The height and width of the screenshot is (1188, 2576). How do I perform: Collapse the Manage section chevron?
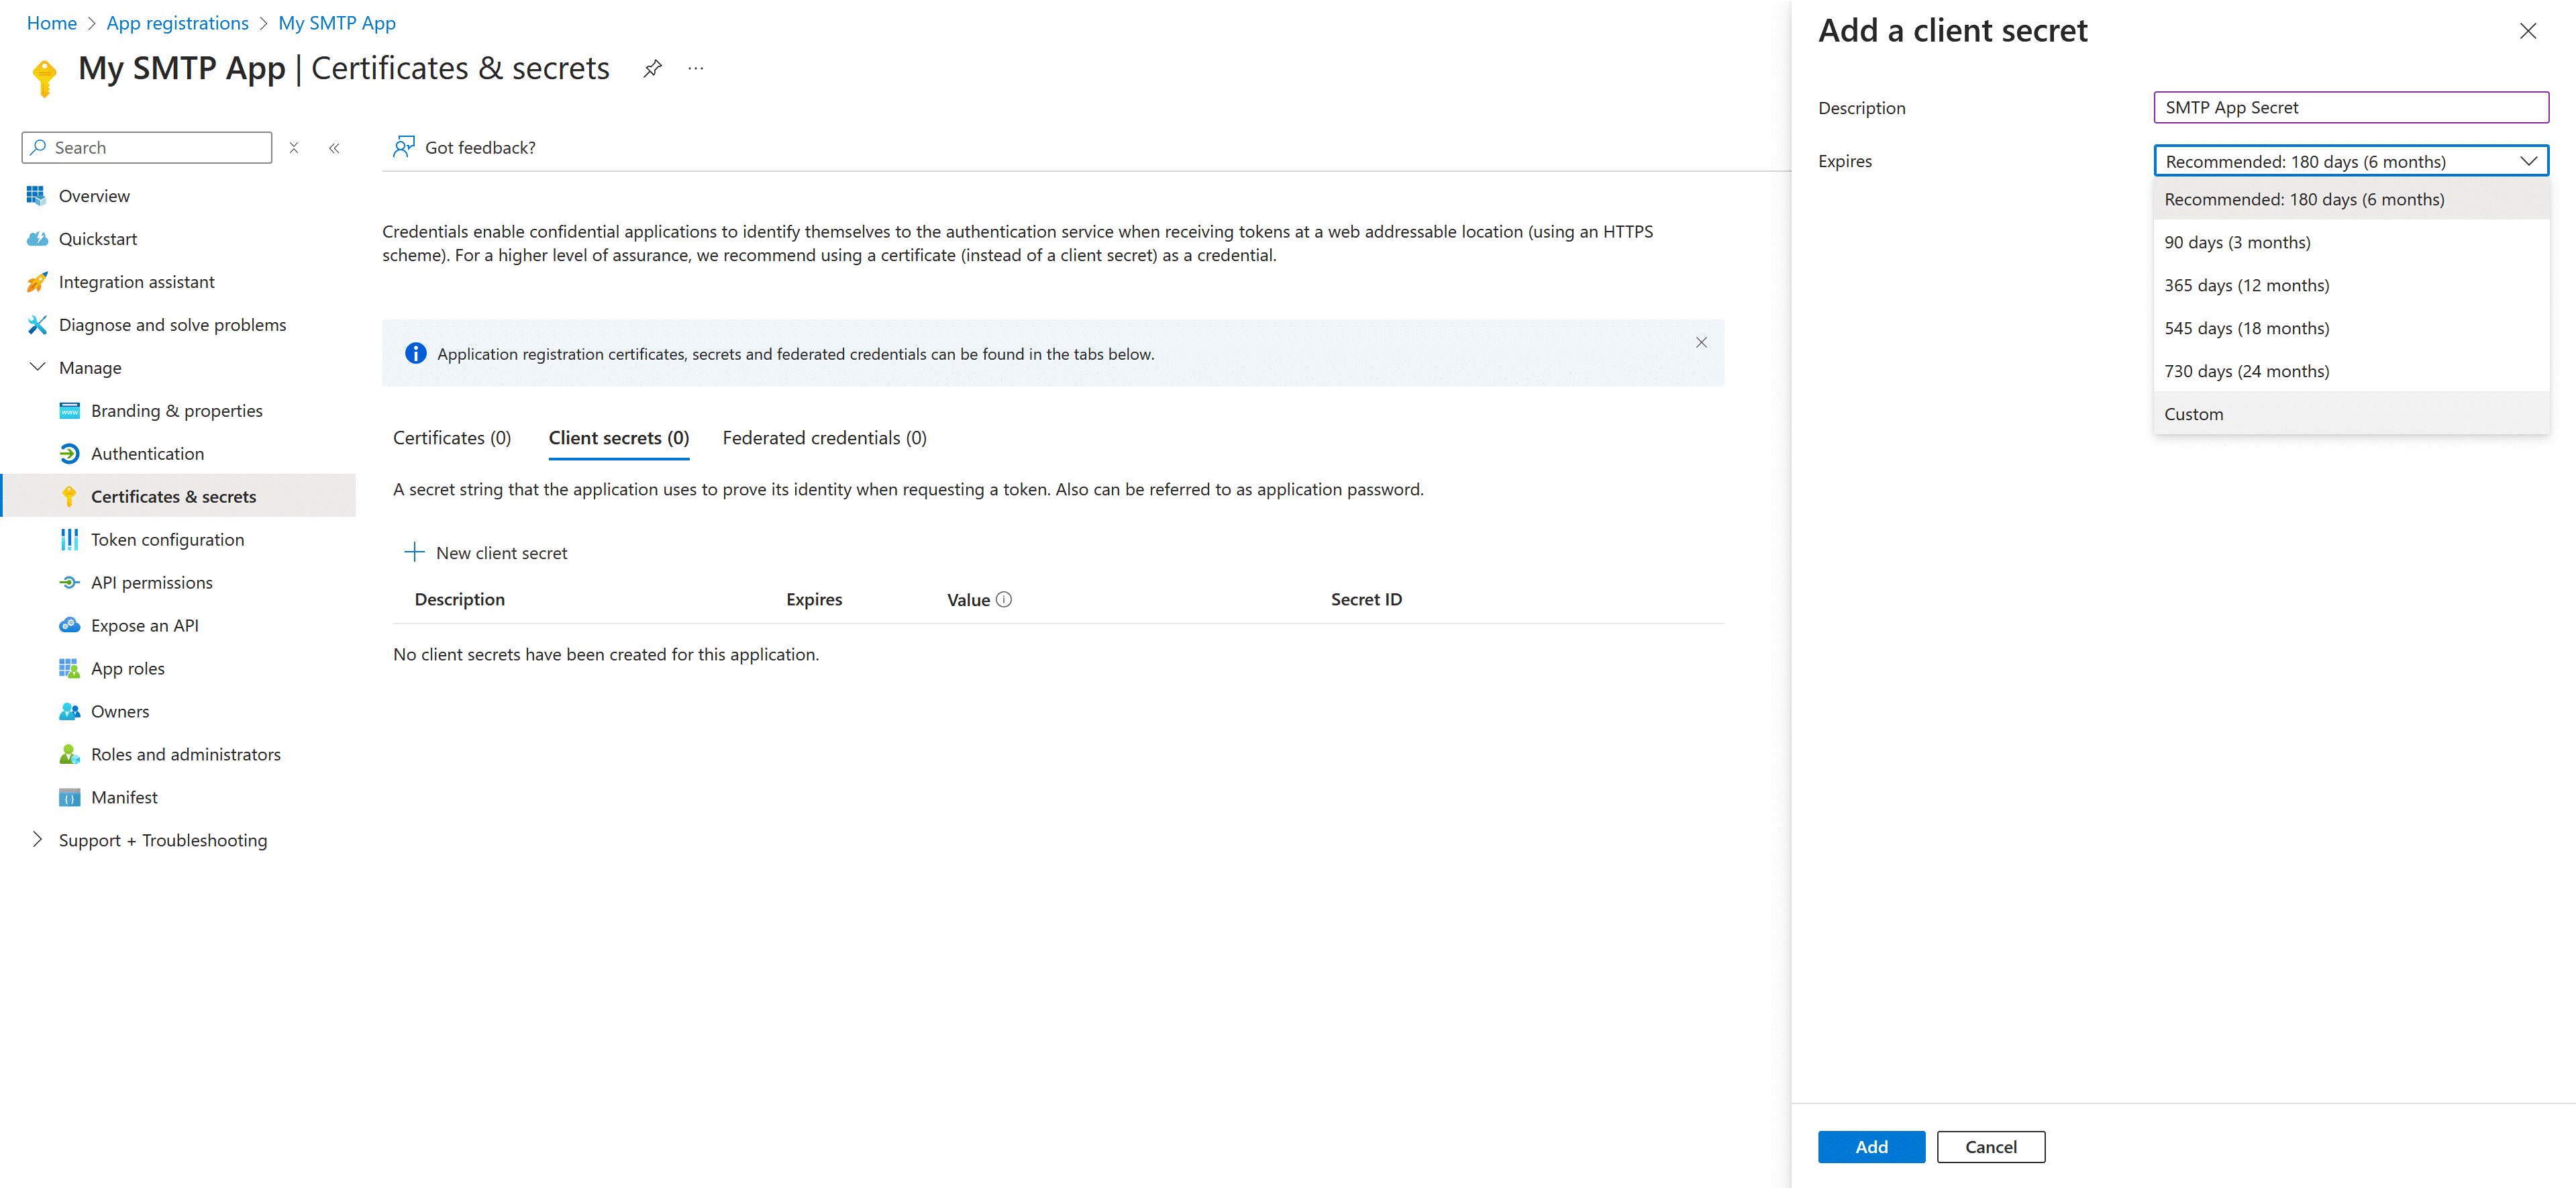click(37, 367)
